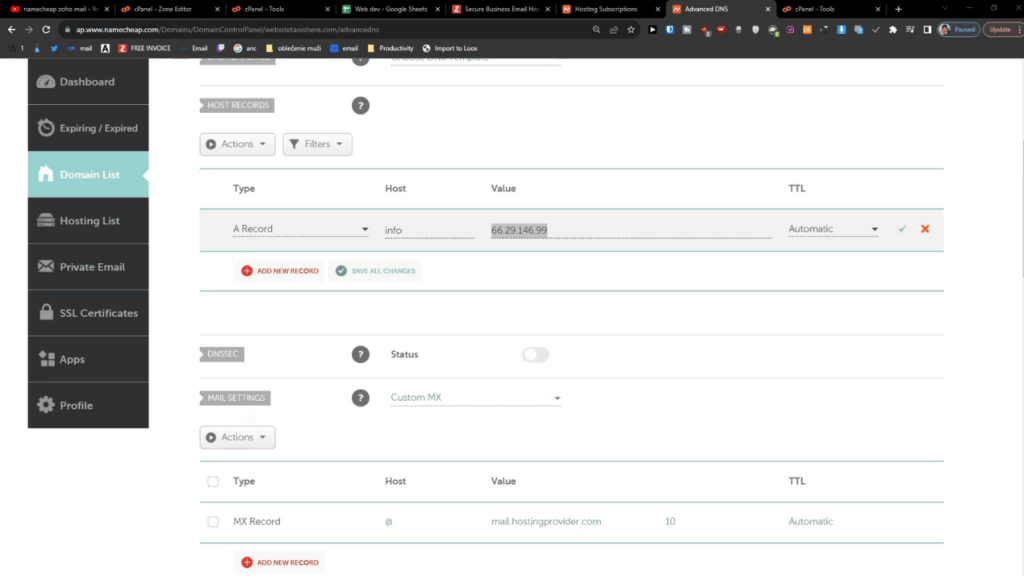Image resolution: width=1024 pixels, height=576 pixels.
Task: Open oblečenie muži bookmark folder
Action: click(x=293, y=48)
